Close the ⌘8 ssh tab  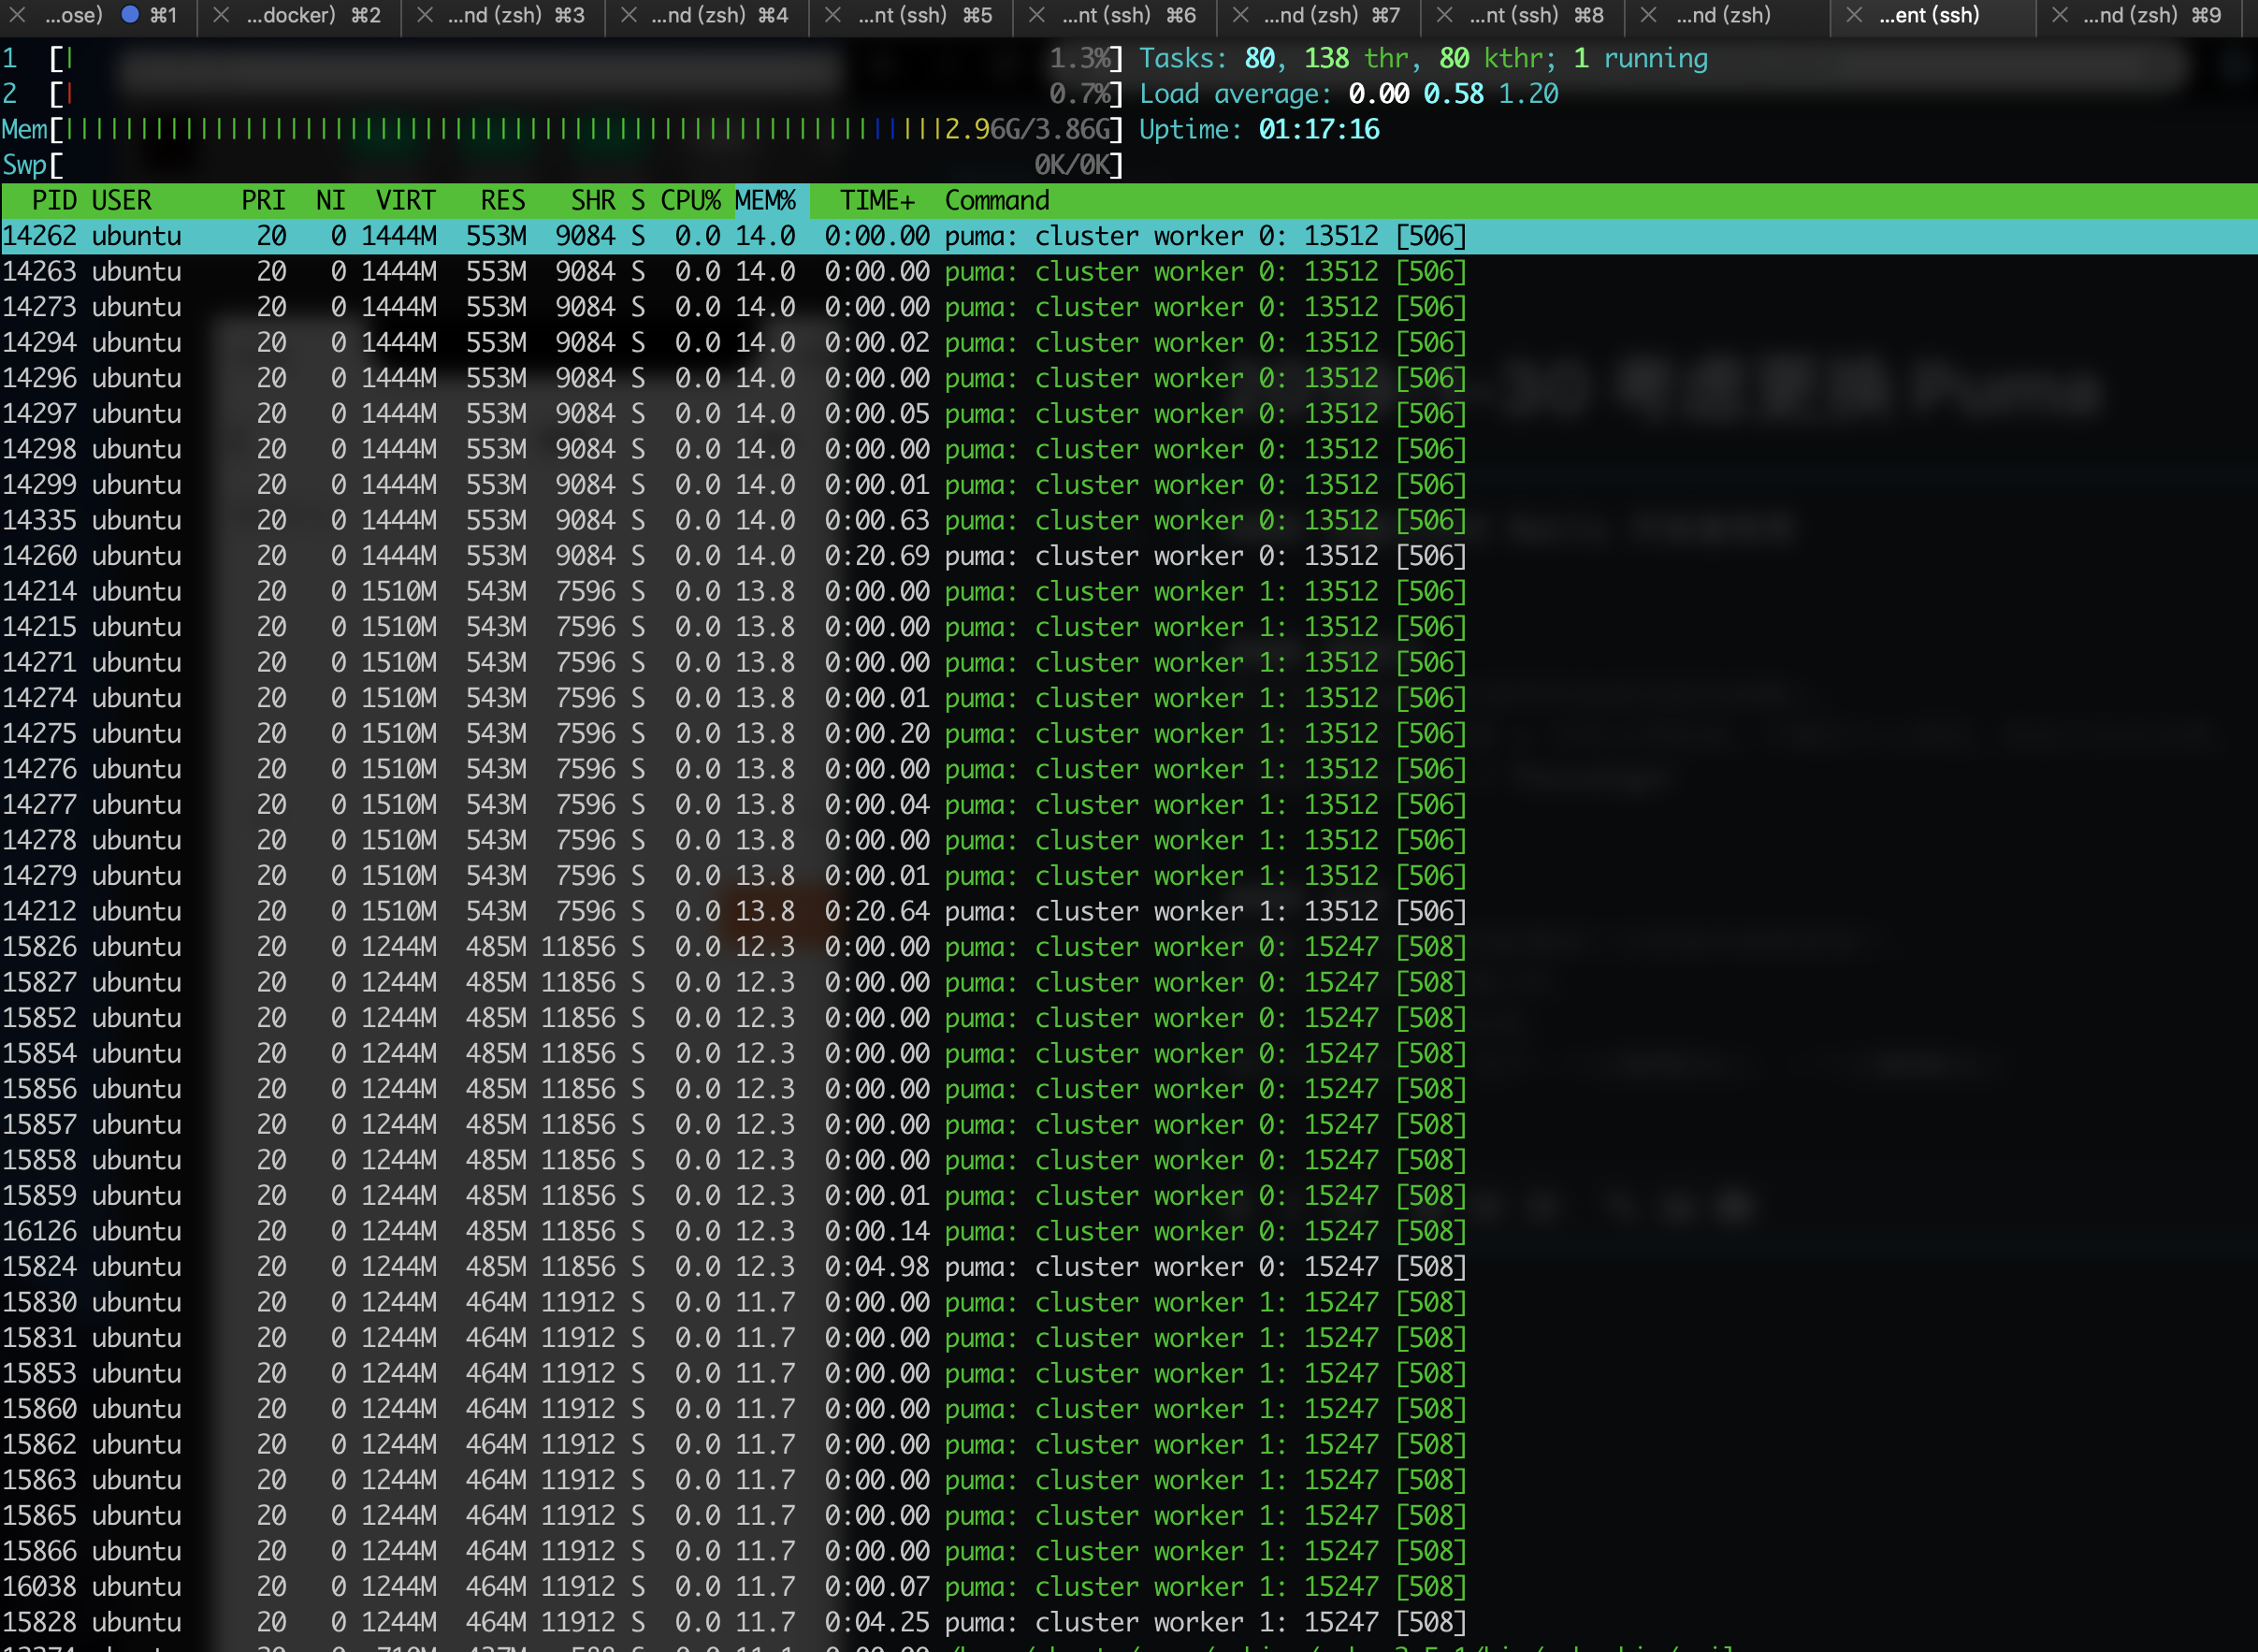[x=1445, y=15]
